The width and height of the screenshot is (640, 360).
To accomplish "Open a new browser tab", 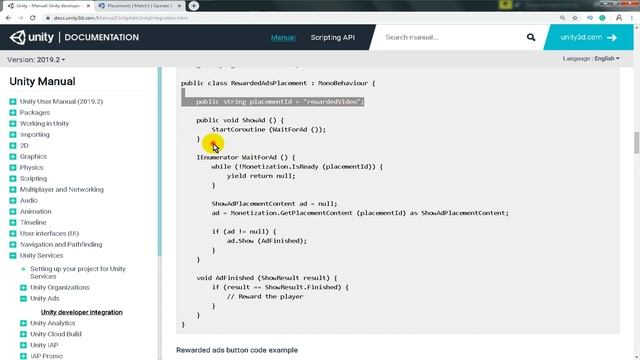I will click(x=194, y=6).
